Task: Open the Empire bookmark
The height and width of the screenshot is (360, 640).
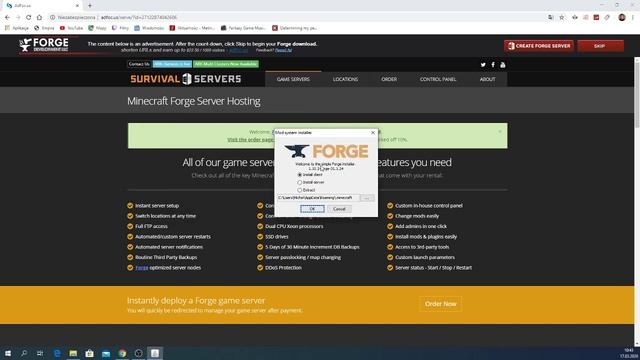Action: pos(44,28)
